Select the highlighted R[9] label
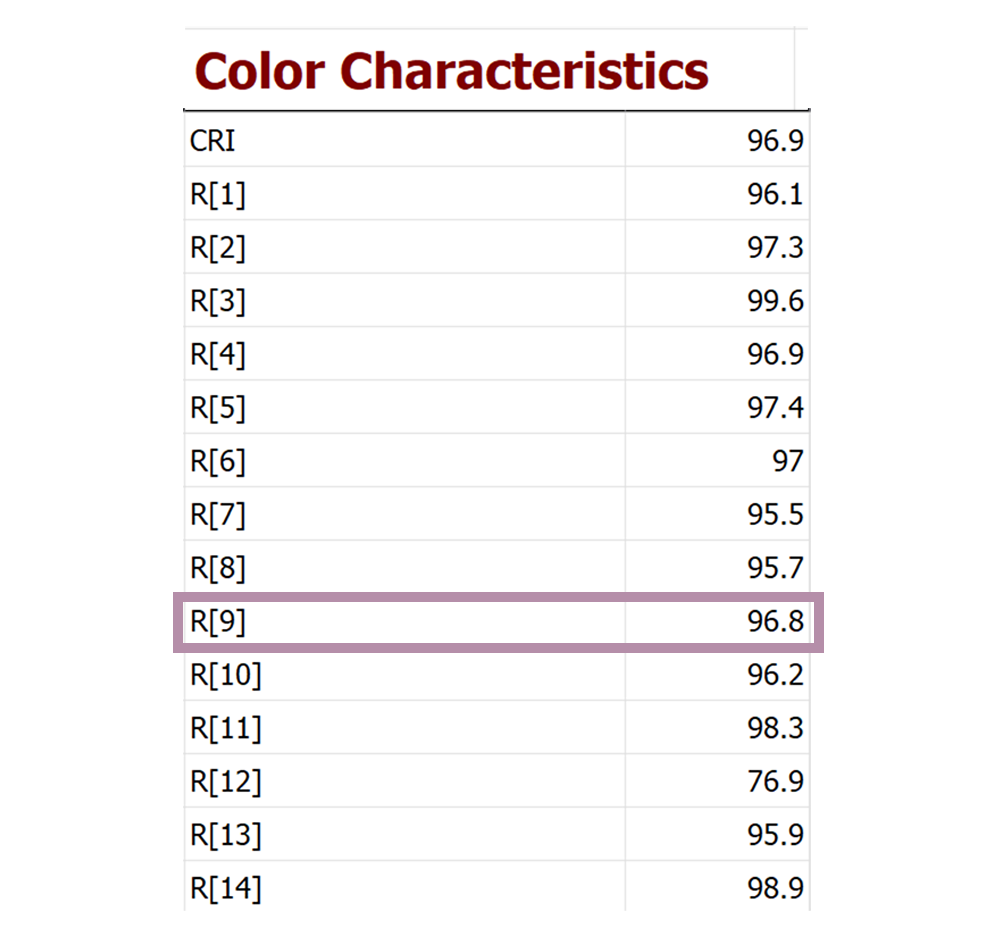 click(217, 622)
